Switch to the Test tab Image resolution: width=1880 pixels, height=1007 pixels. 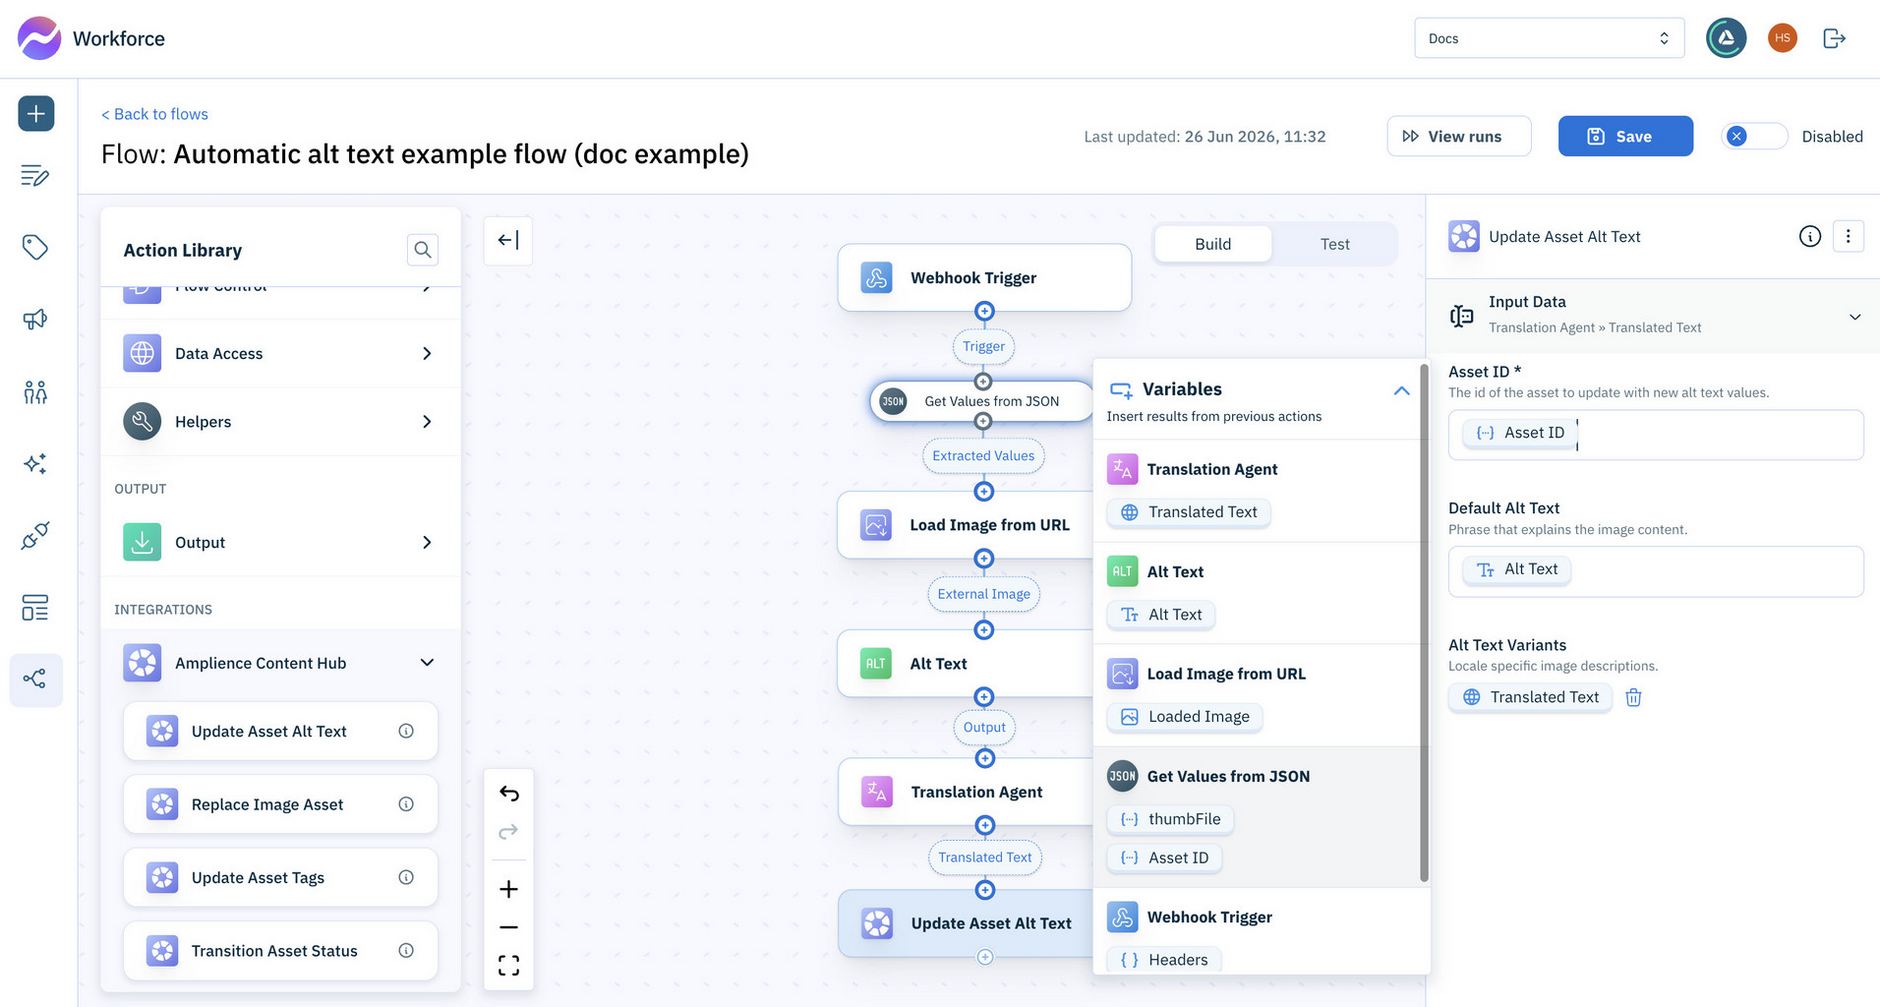(x=1334, y=244)
